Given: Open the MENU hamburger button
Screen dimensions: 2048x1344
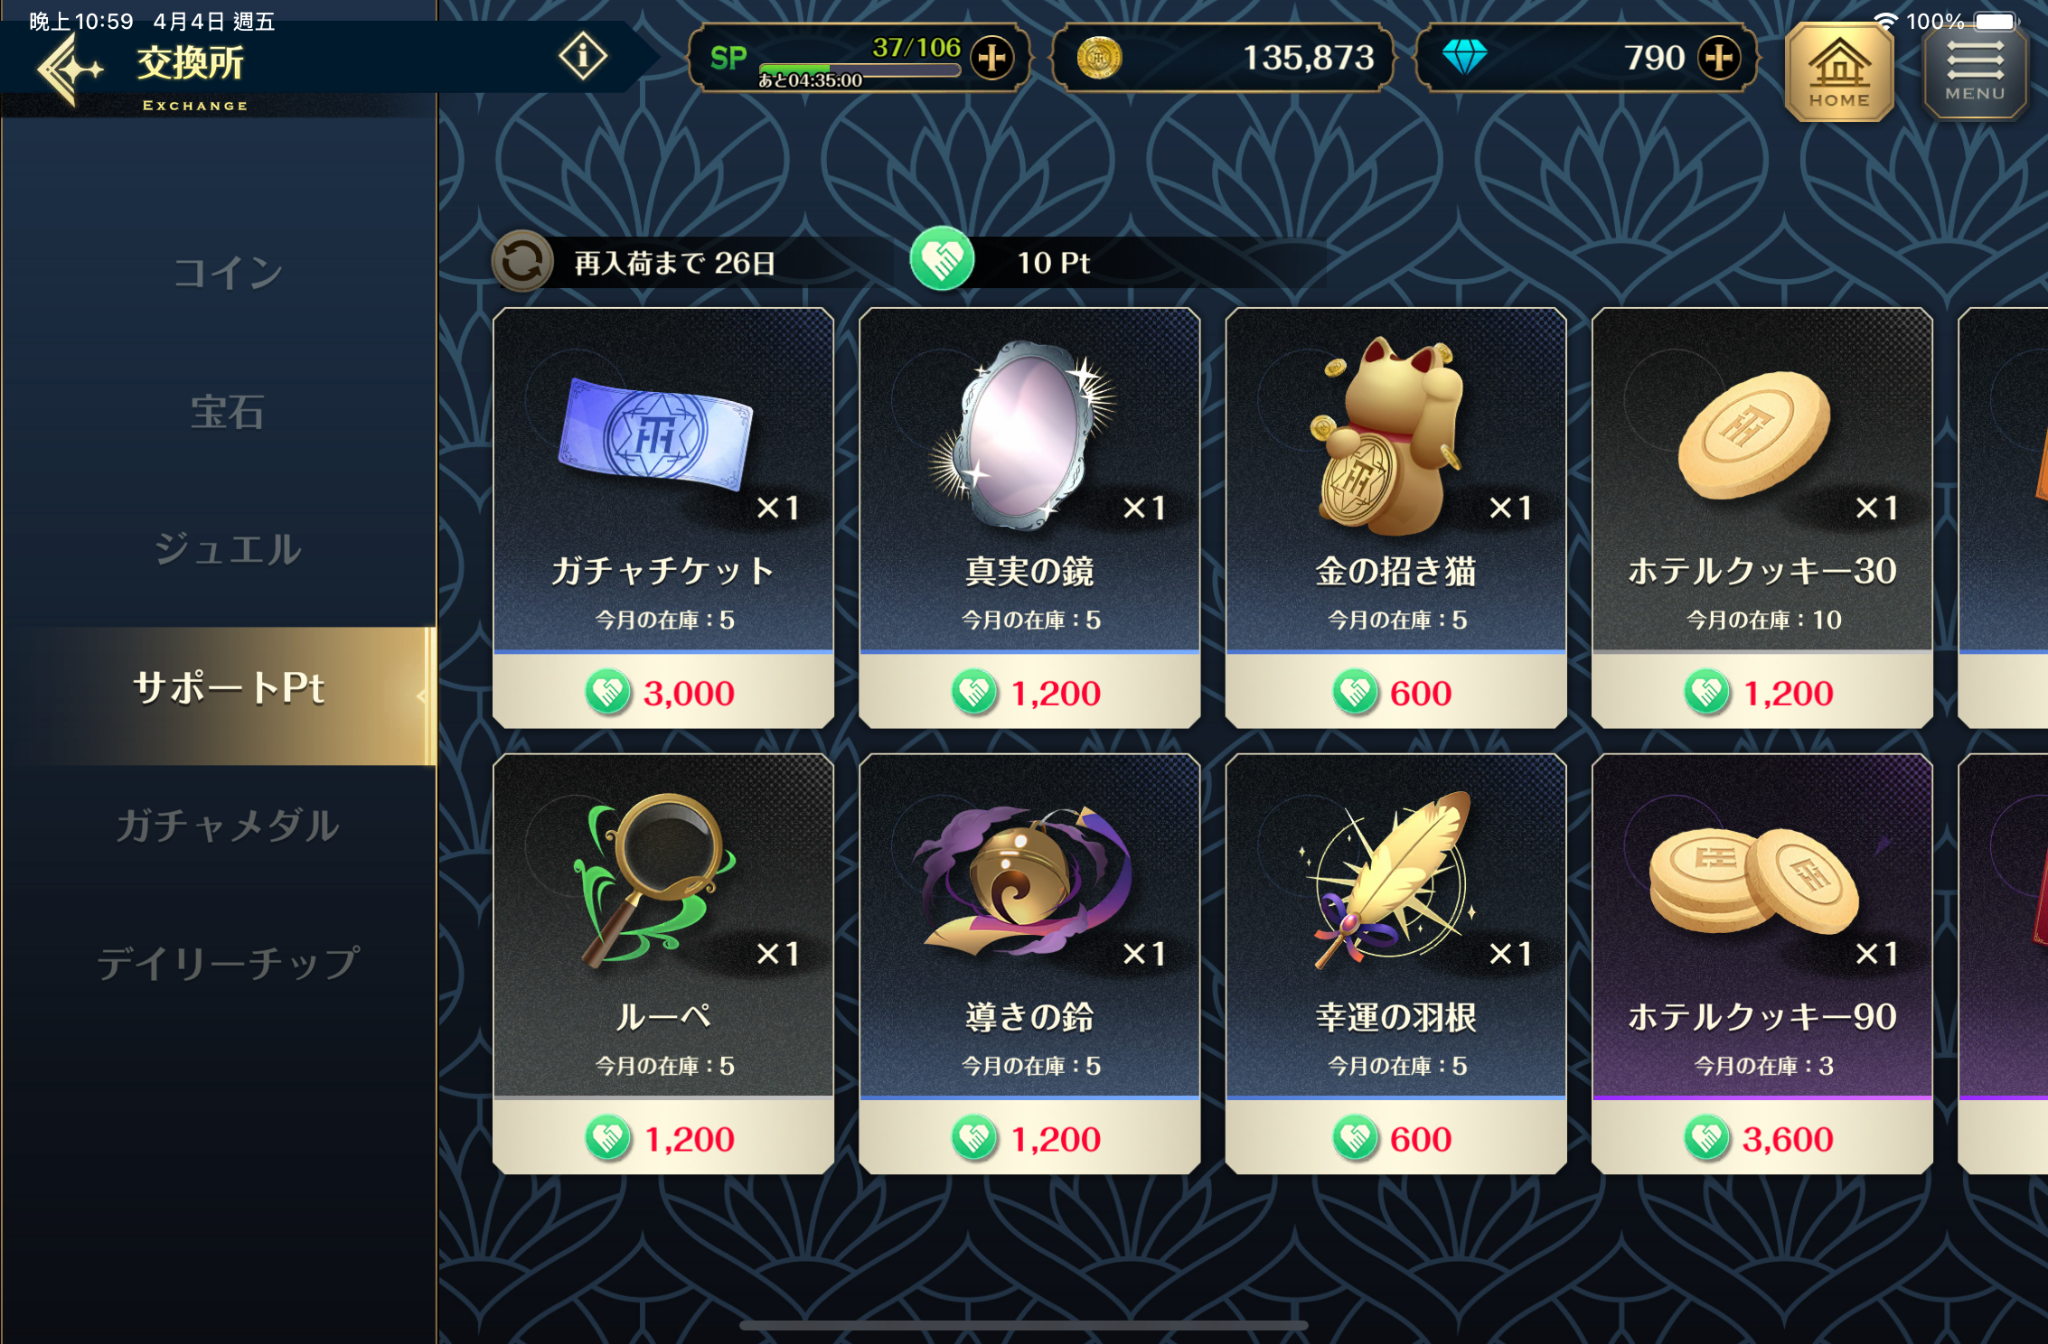Looking at the screenshot, I should (x=1975, y=71).
